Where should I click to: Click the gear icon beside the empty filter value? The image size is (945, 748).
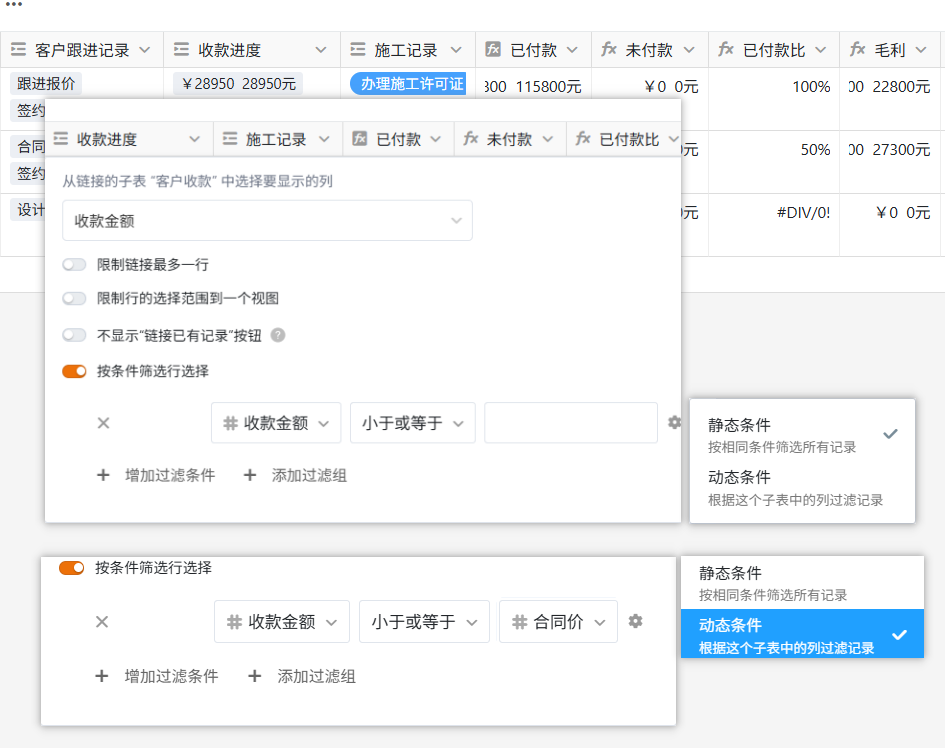pyautogui.click(x=675, y=423)
